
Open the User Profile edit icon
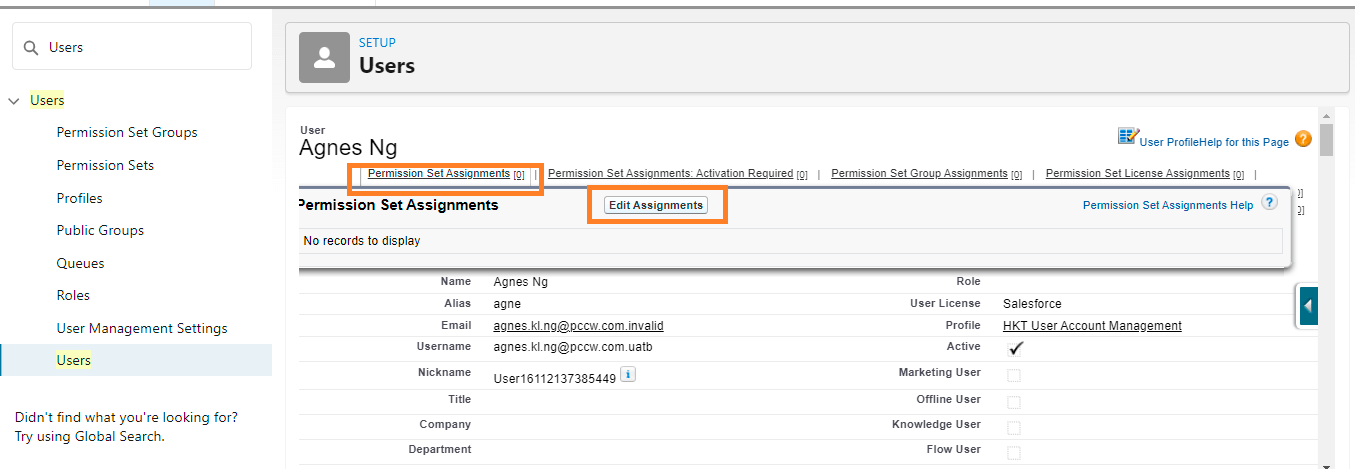coord(1128,136)
